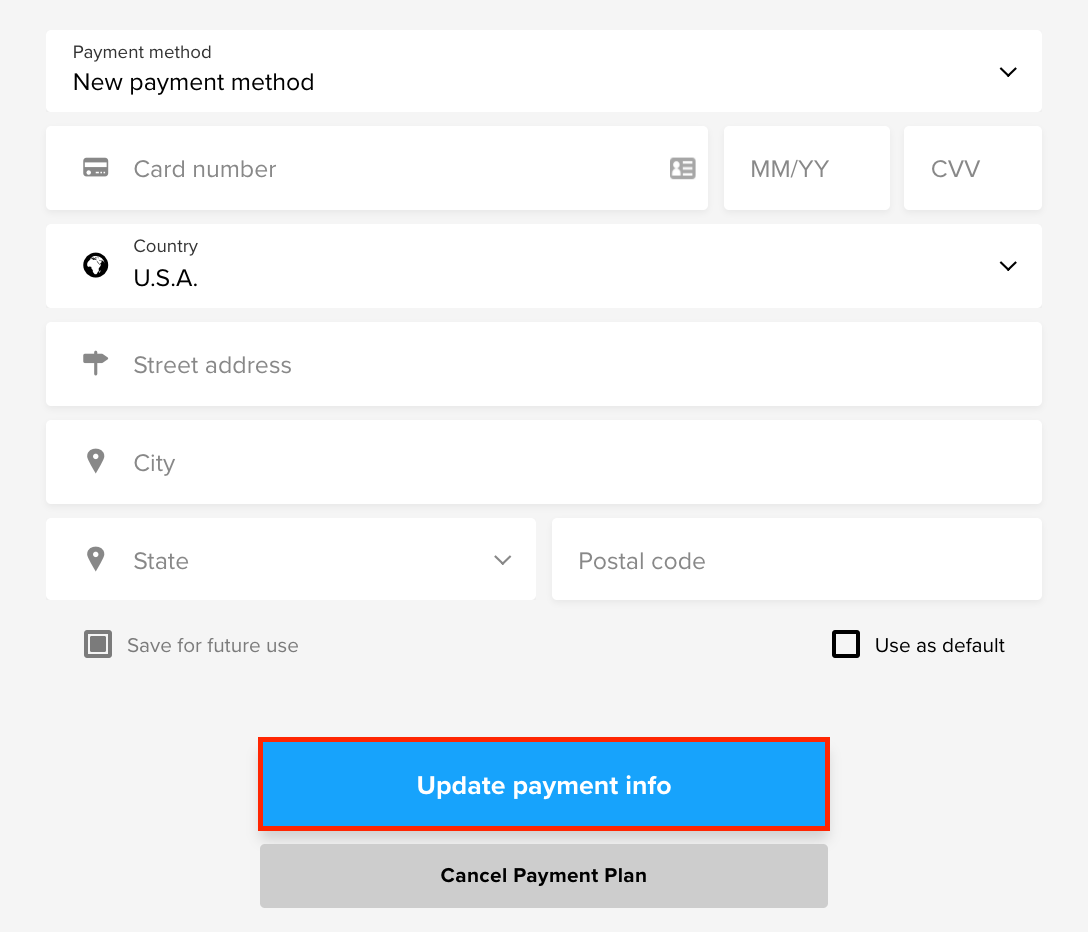Click the map pin icon beside City
The image size is (1088, 932).
(96, 461)
